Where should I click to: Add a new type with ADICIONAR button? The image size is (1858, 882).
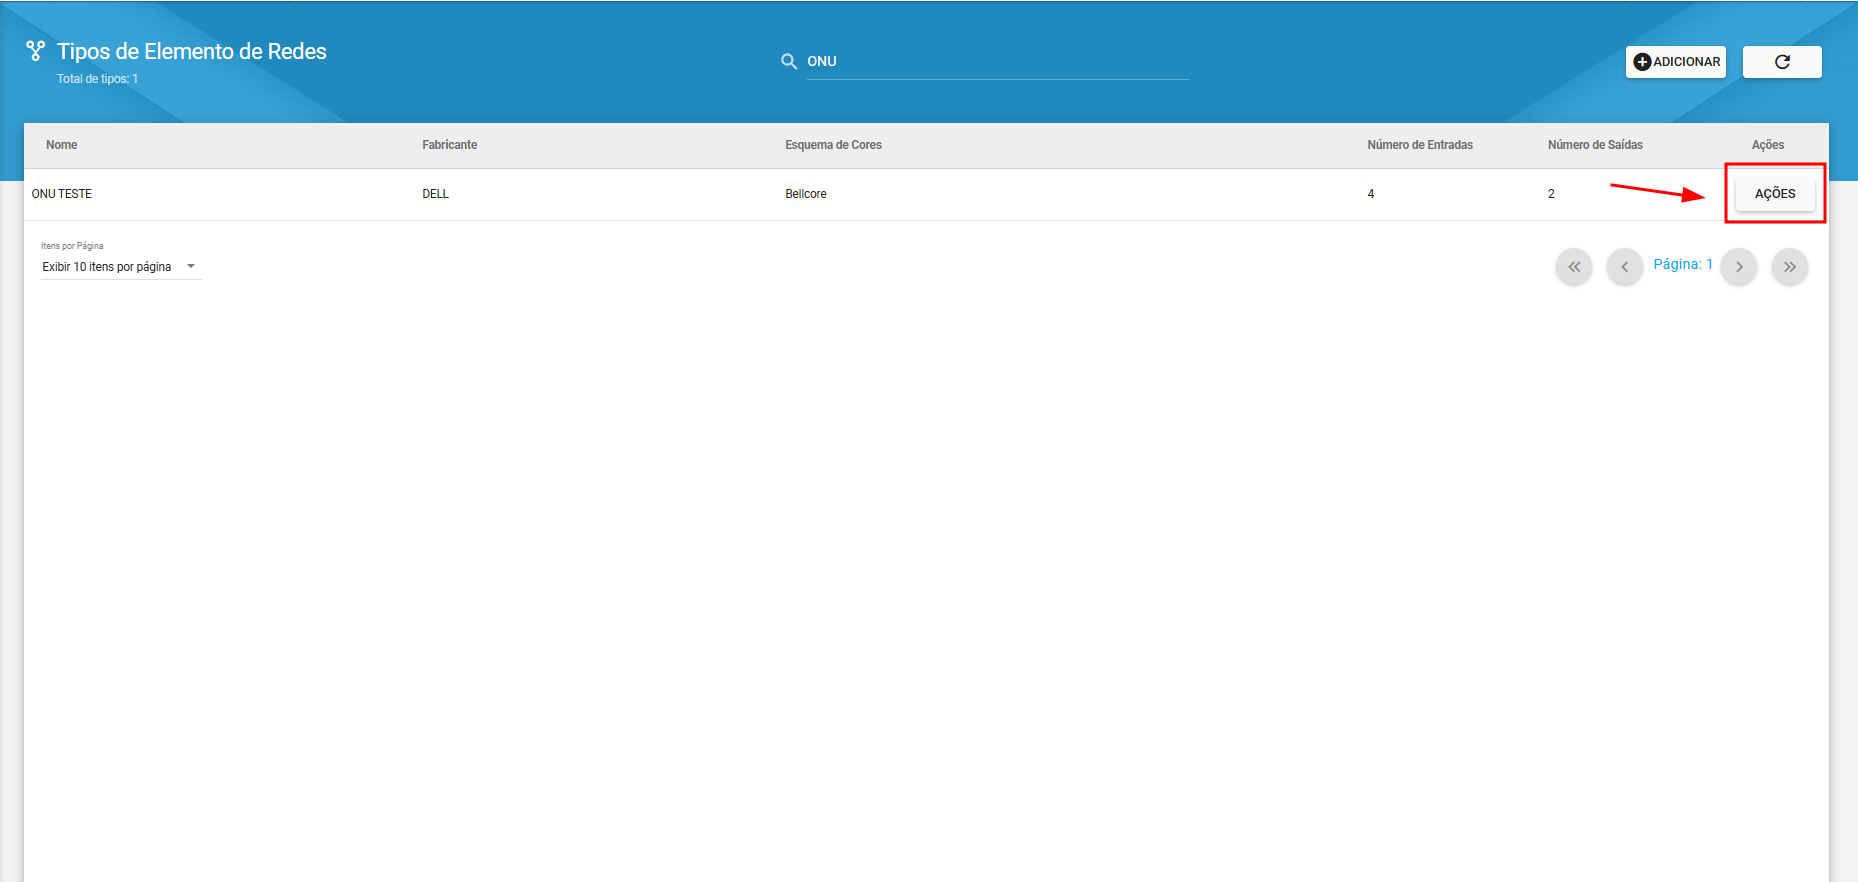tap(1676, 62)
